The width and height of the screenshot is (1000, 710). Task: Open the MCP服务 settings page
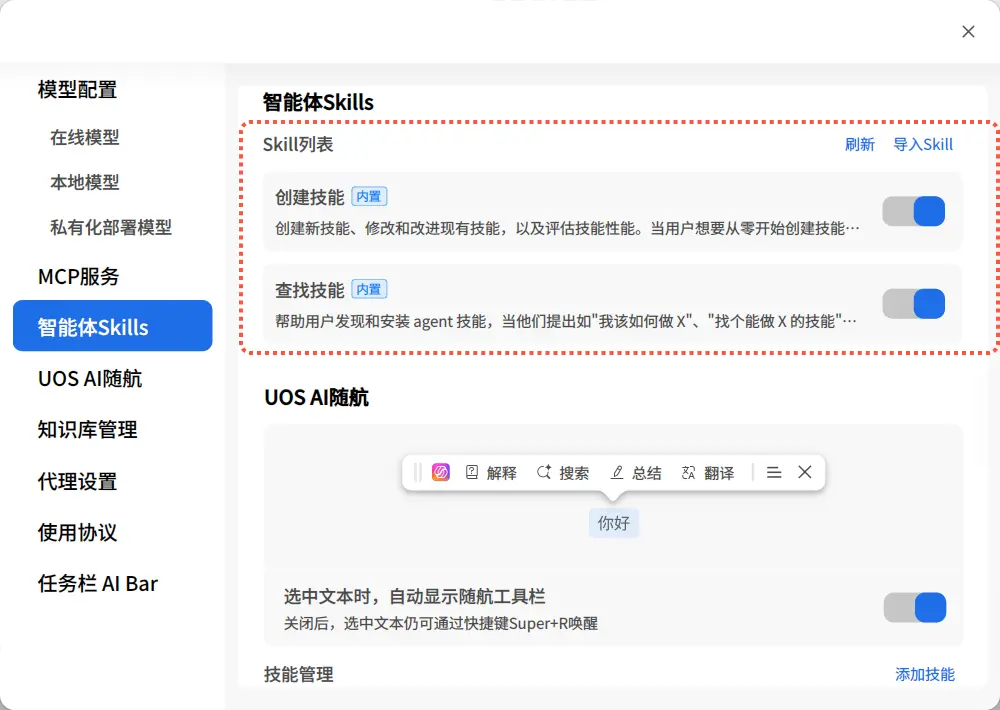[x=78, y=277]
